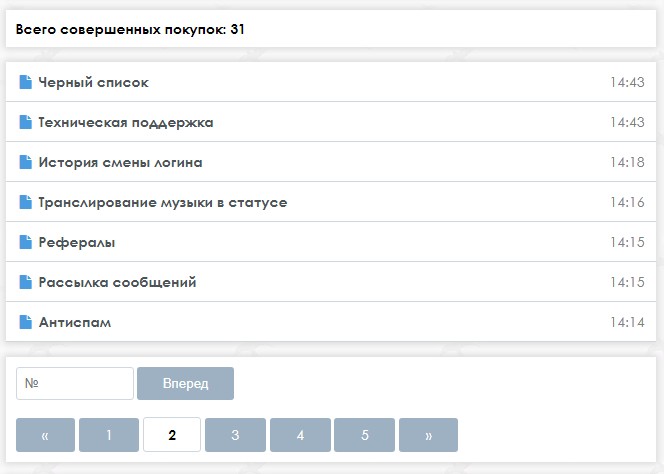The height and width of the screenshot is (474, 664).
Task: Open the Рефералы purchase
Action: point(331,242)
